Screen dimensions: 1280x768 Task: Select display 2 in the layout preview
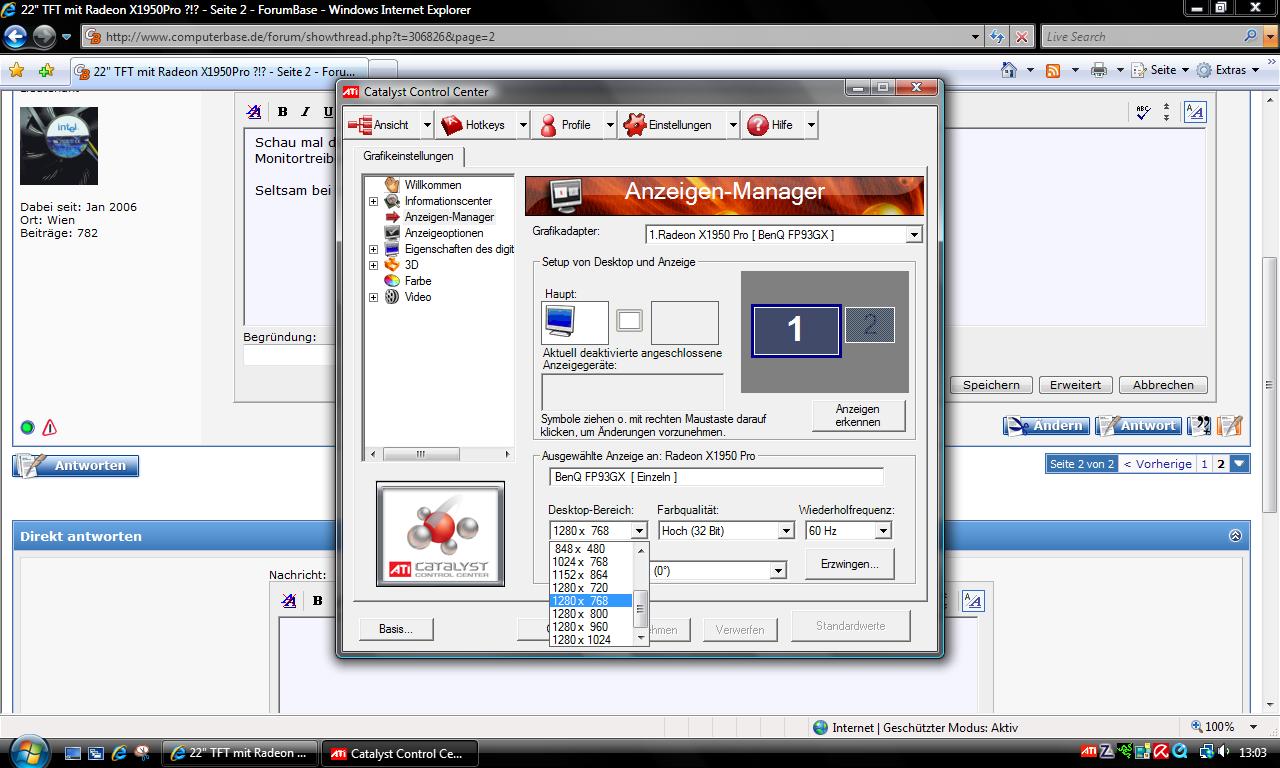(870, 324)
